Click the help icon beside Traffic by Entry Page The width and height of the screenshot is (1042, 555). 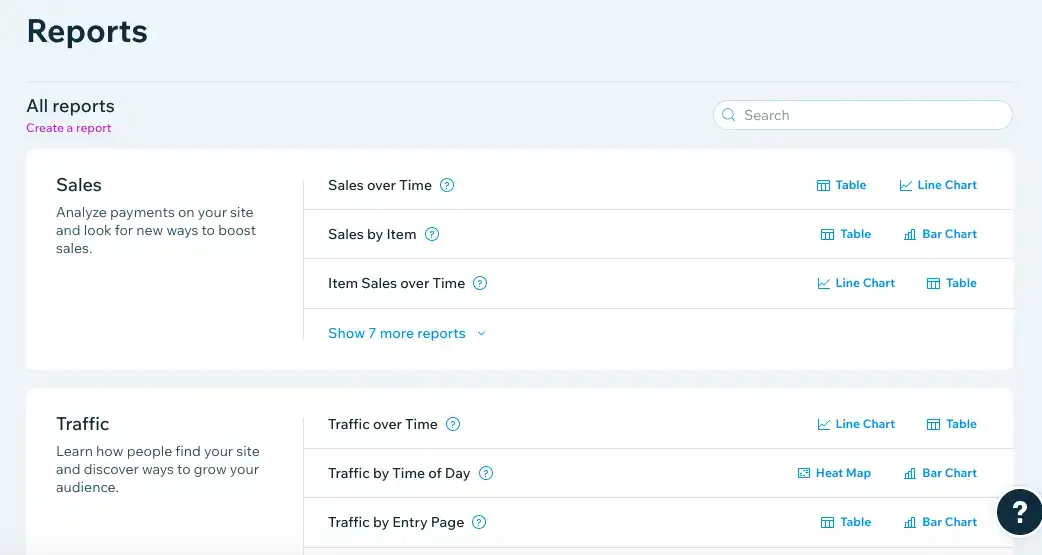(479, 522)
